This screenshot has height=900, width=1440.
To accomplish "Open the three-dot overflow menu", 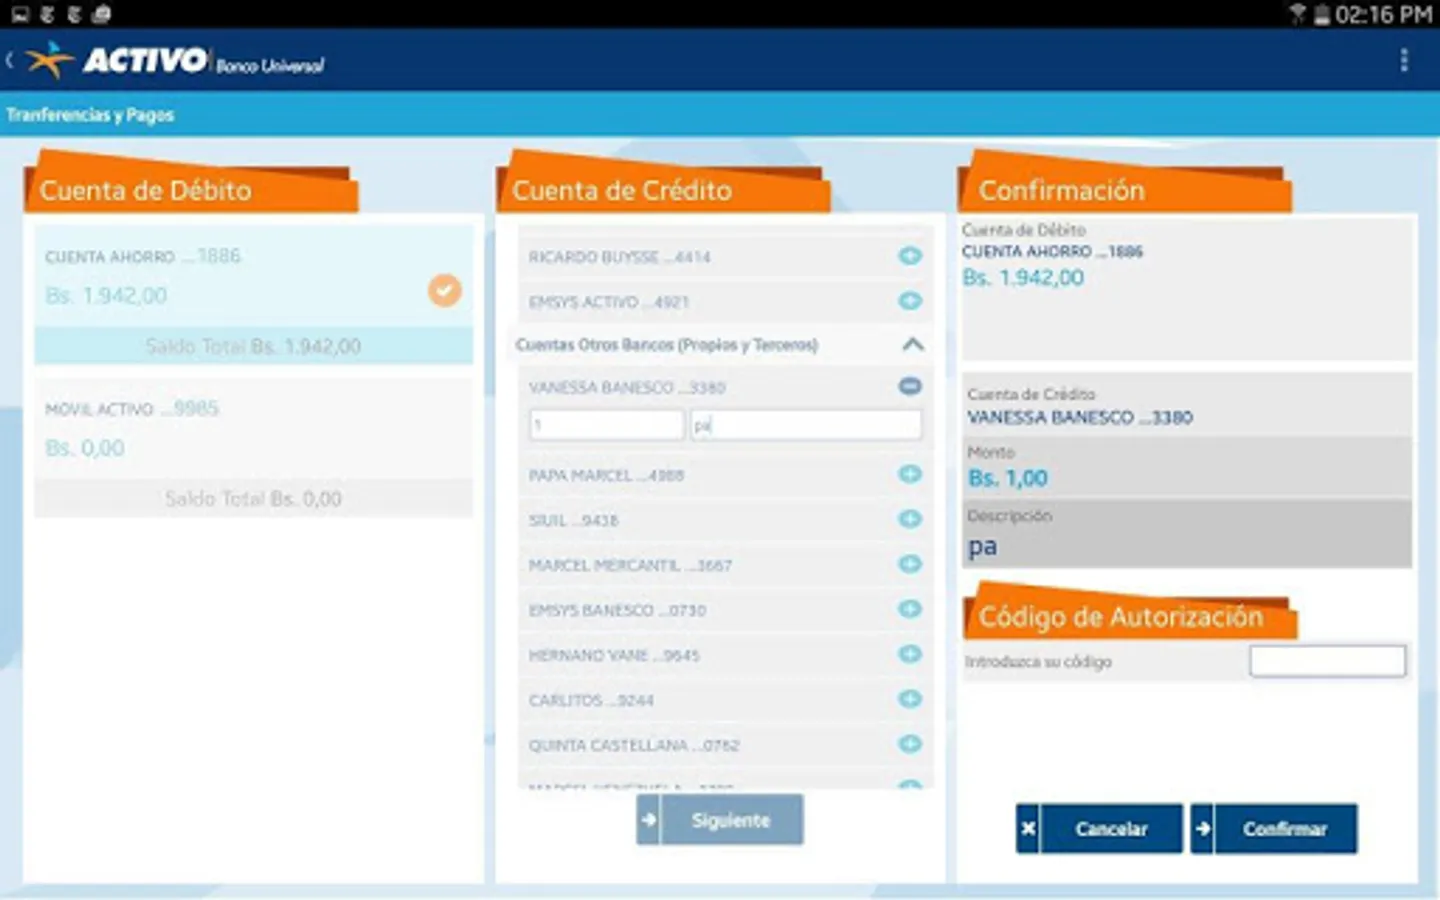I will [1404, 60].
